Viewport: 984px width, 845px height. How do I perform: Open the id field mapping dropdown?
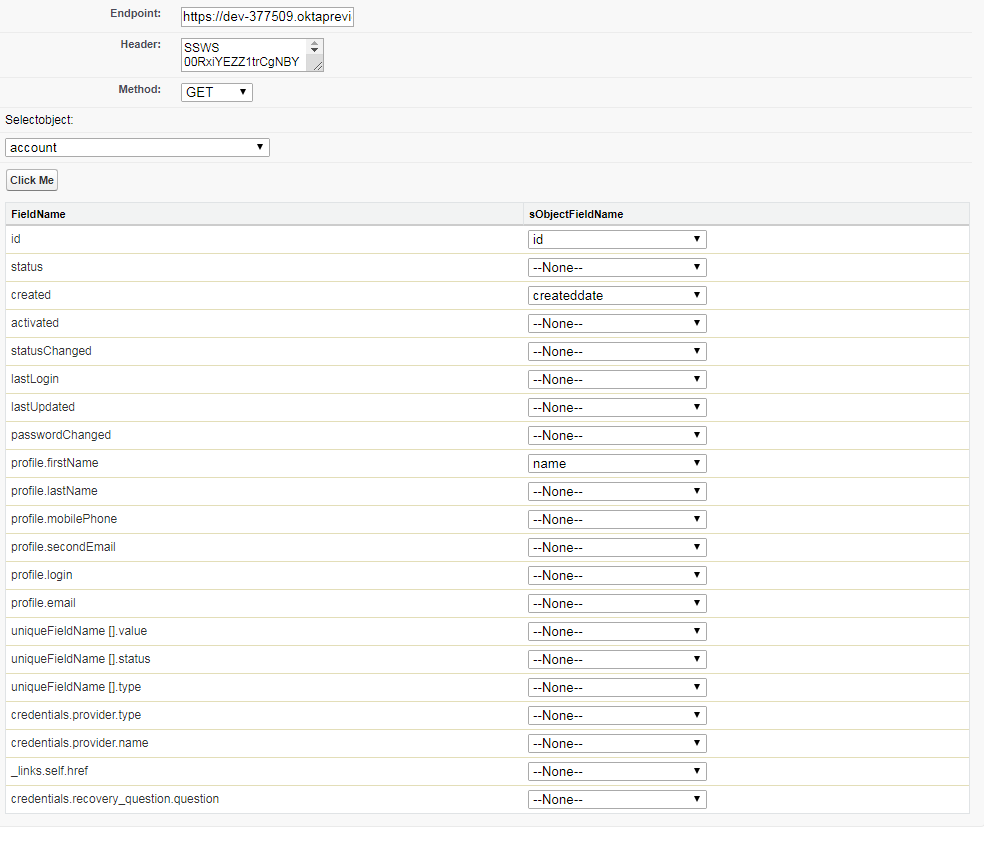616,239
